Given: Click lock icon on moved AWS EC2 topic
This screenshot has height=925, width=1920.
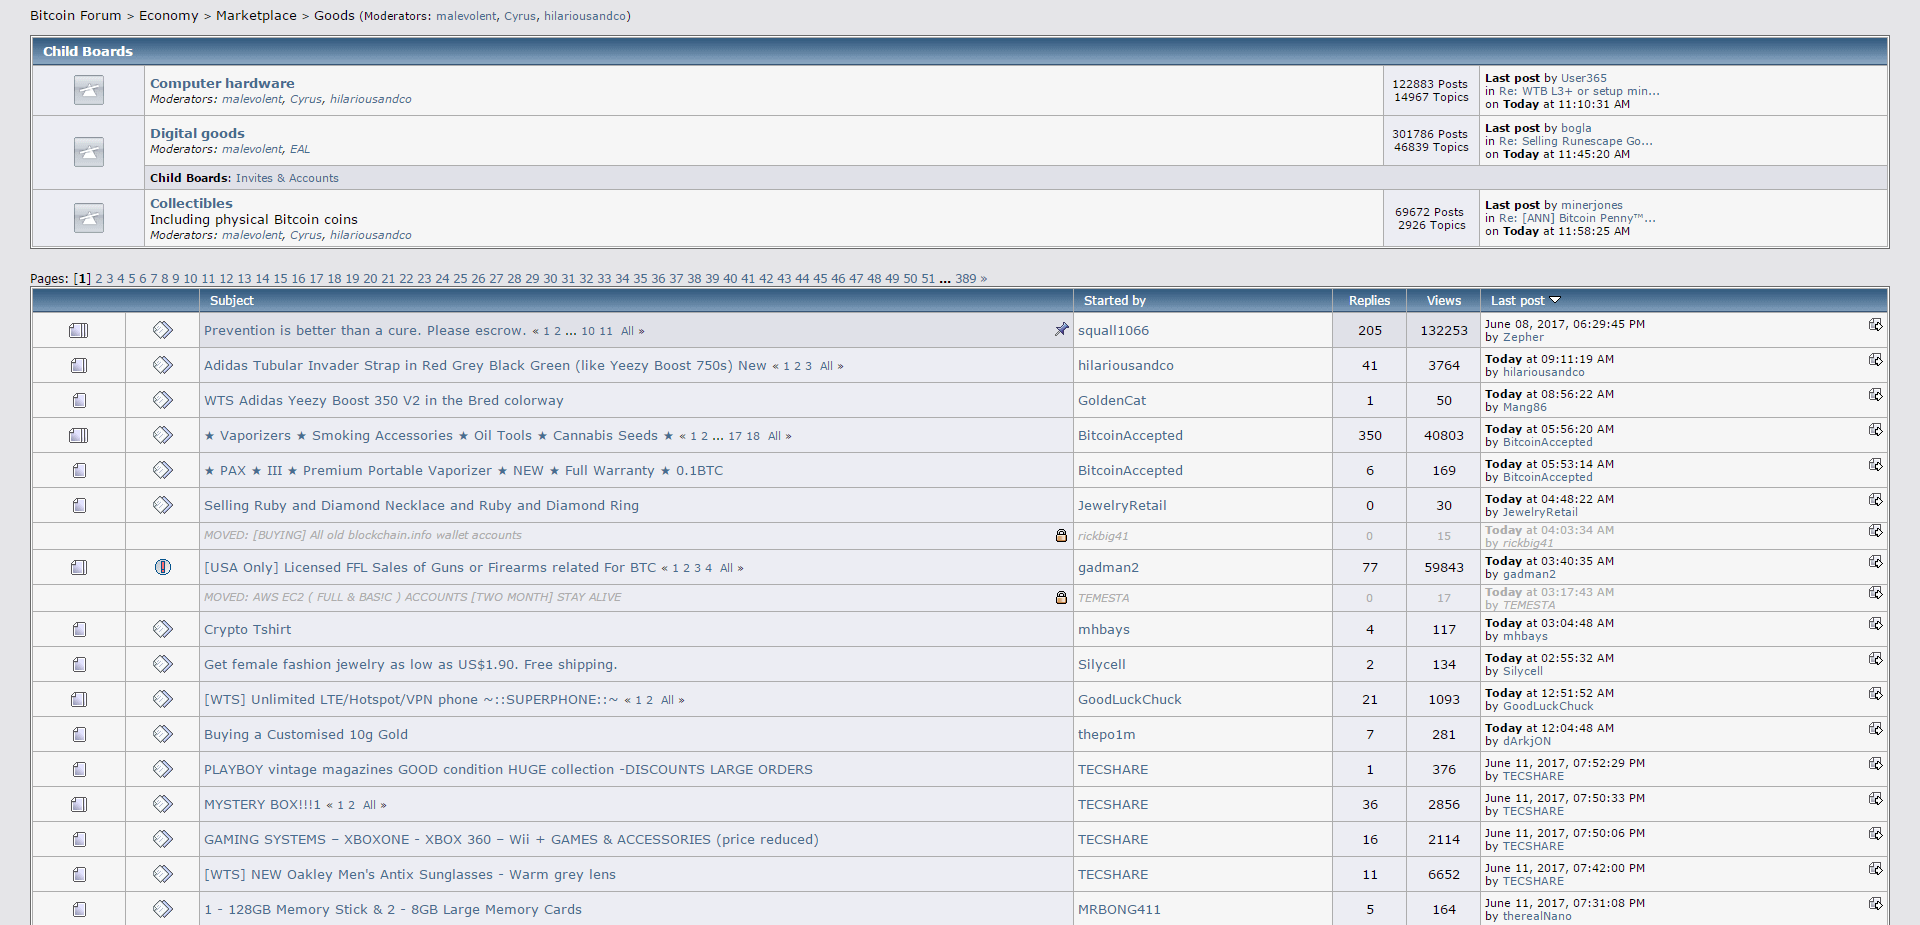Looking at the screenshot, I should [x=1061, y=598].
